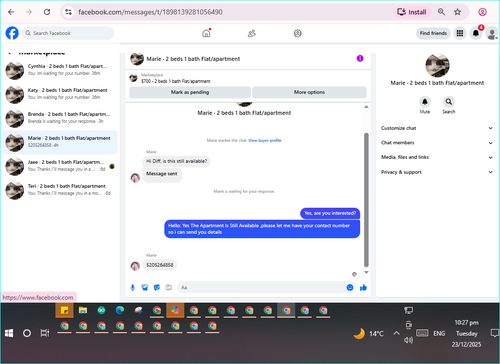
Task: Open the Friends icon in top navigation
Action: [x=252, y=33]
